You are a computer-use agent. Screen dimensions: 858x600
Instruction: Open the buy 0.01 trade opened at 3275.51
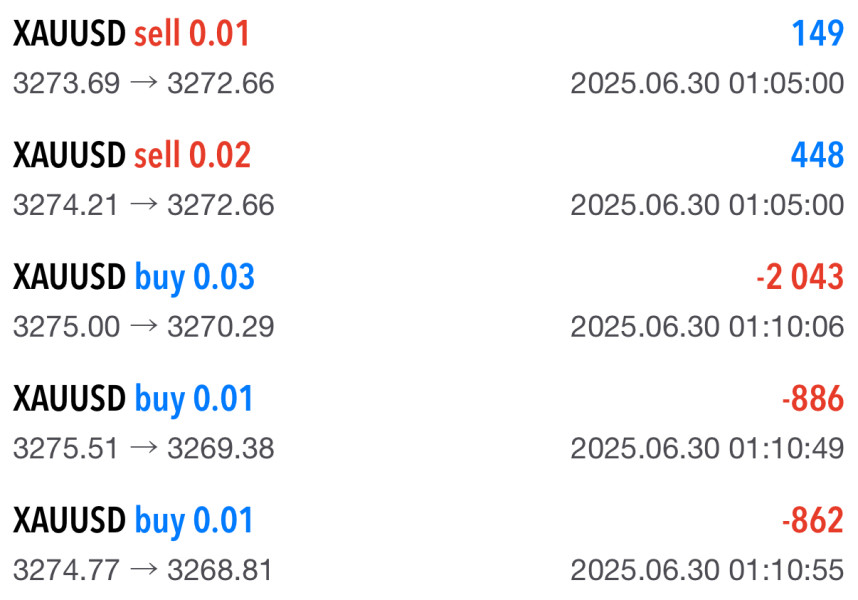[133, 400]
